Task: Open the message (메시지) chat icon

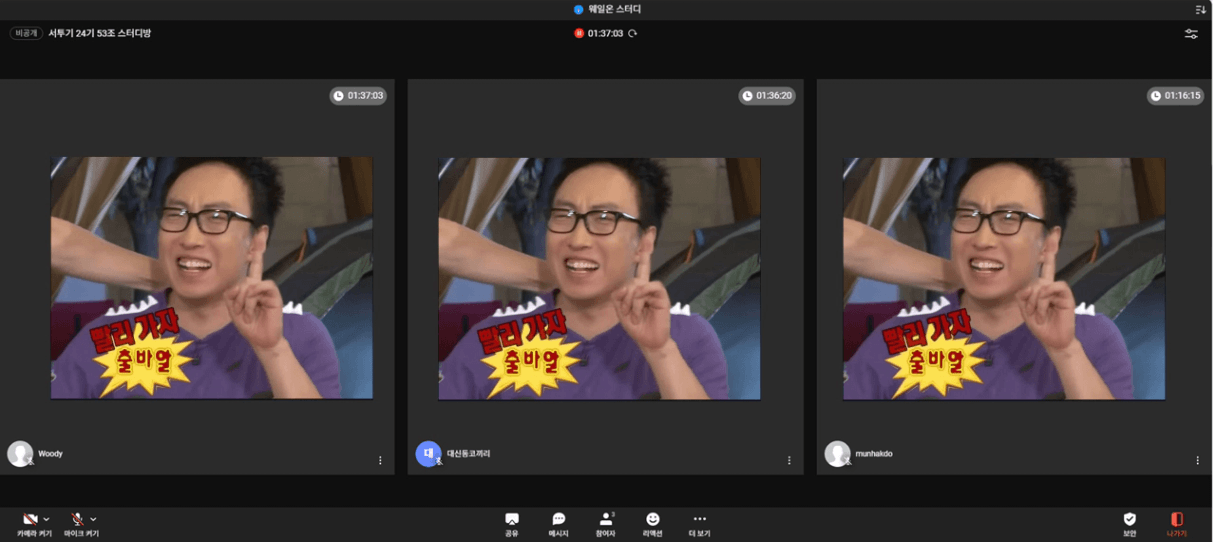Action: tap(559, 520)
